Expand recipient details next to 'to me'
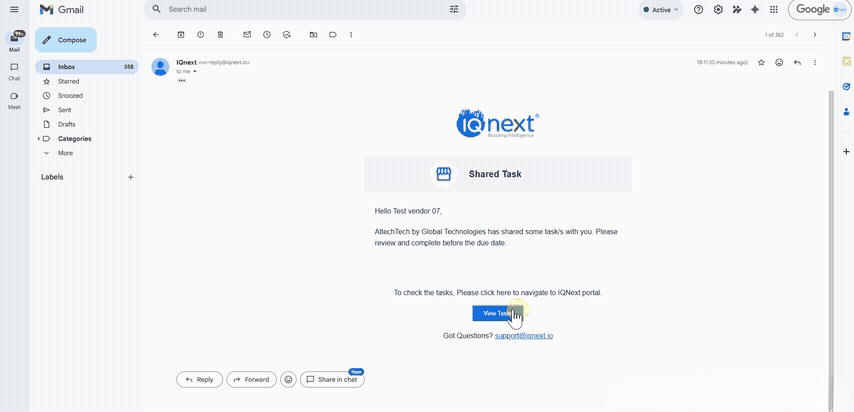The height and width of the screenshot is (412, 854). click(195, 71)
